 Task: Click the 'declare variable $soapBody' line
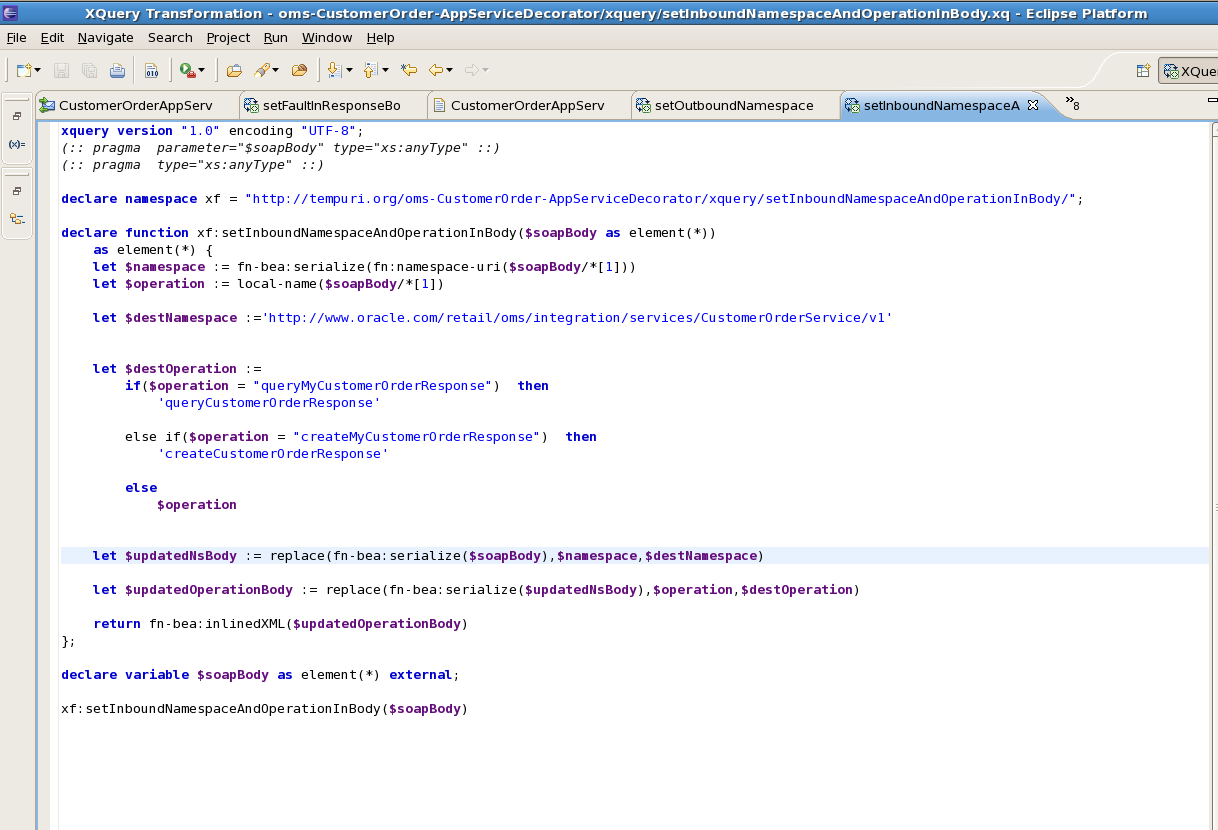pos(260,674)
